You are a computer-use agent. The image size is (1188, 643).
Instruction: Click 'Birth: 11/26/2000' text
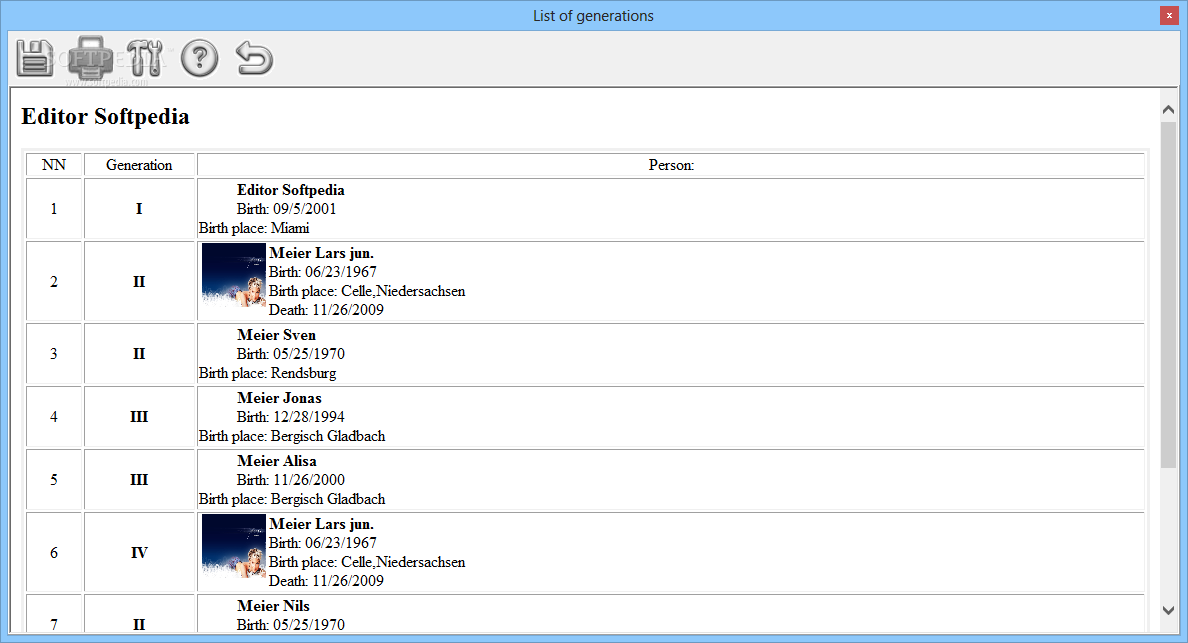(291, 479)
